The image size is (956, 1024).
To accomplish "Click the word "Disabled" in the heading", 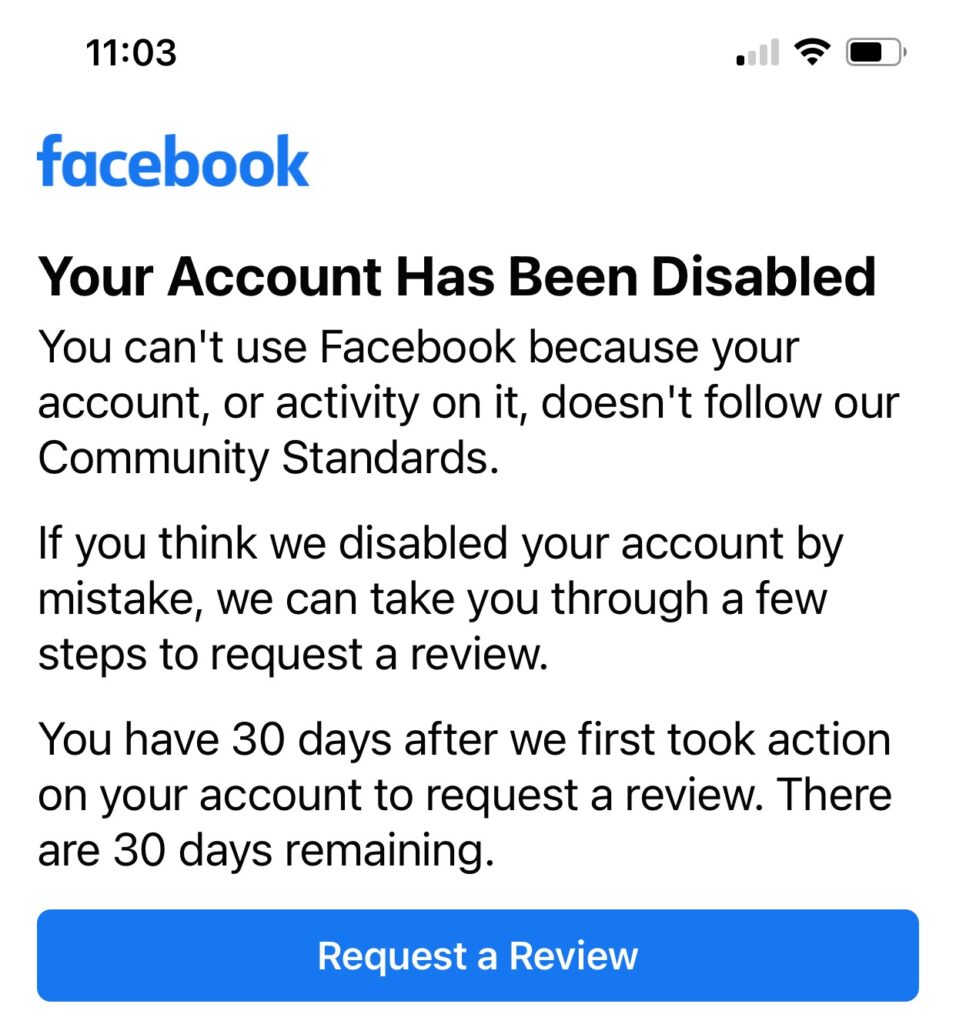I will click(x=764, y=277).
